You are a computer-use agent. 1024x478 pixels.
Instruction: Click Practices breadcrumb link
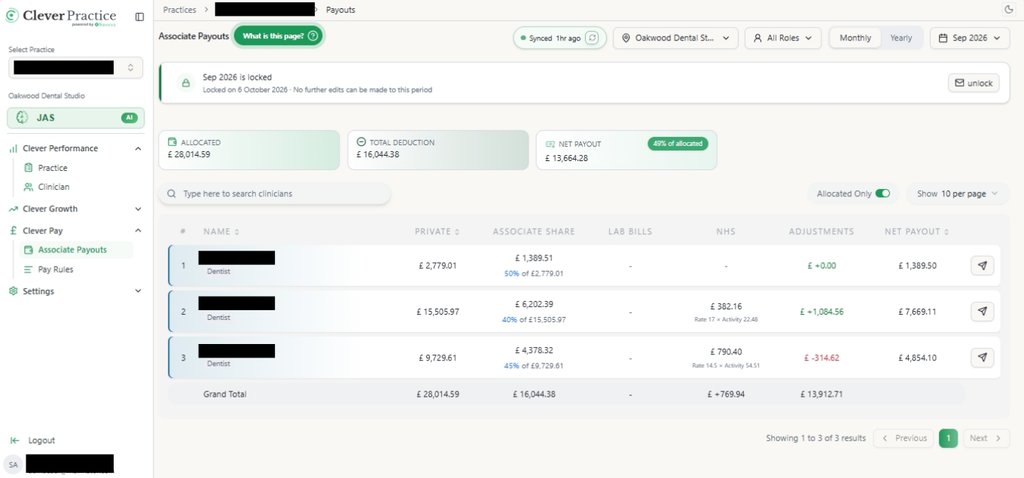tap(180, 10)
